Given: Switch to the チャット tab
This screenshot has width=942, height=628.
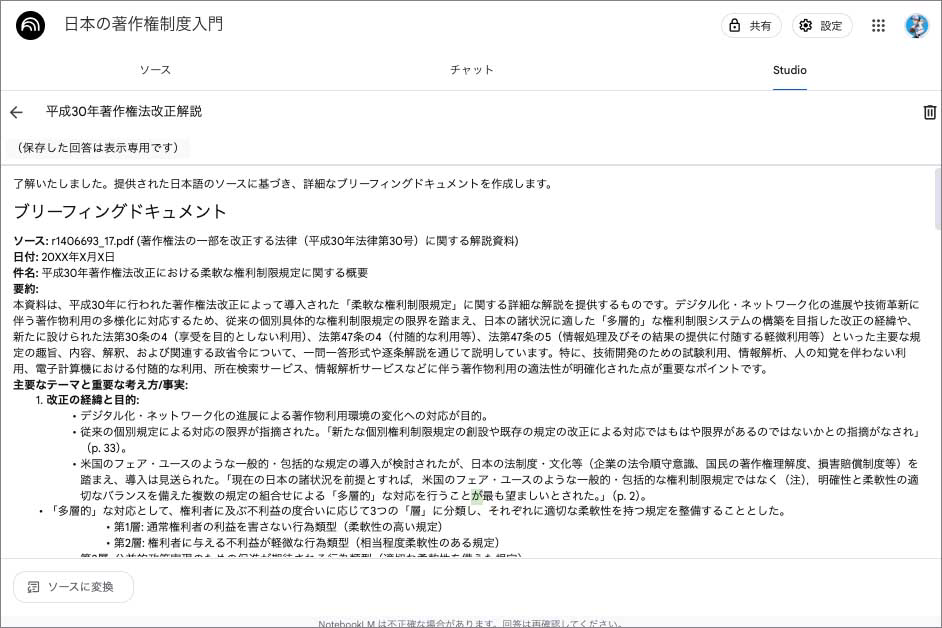Looking at the screenshot, I should (x=471, y=70).
